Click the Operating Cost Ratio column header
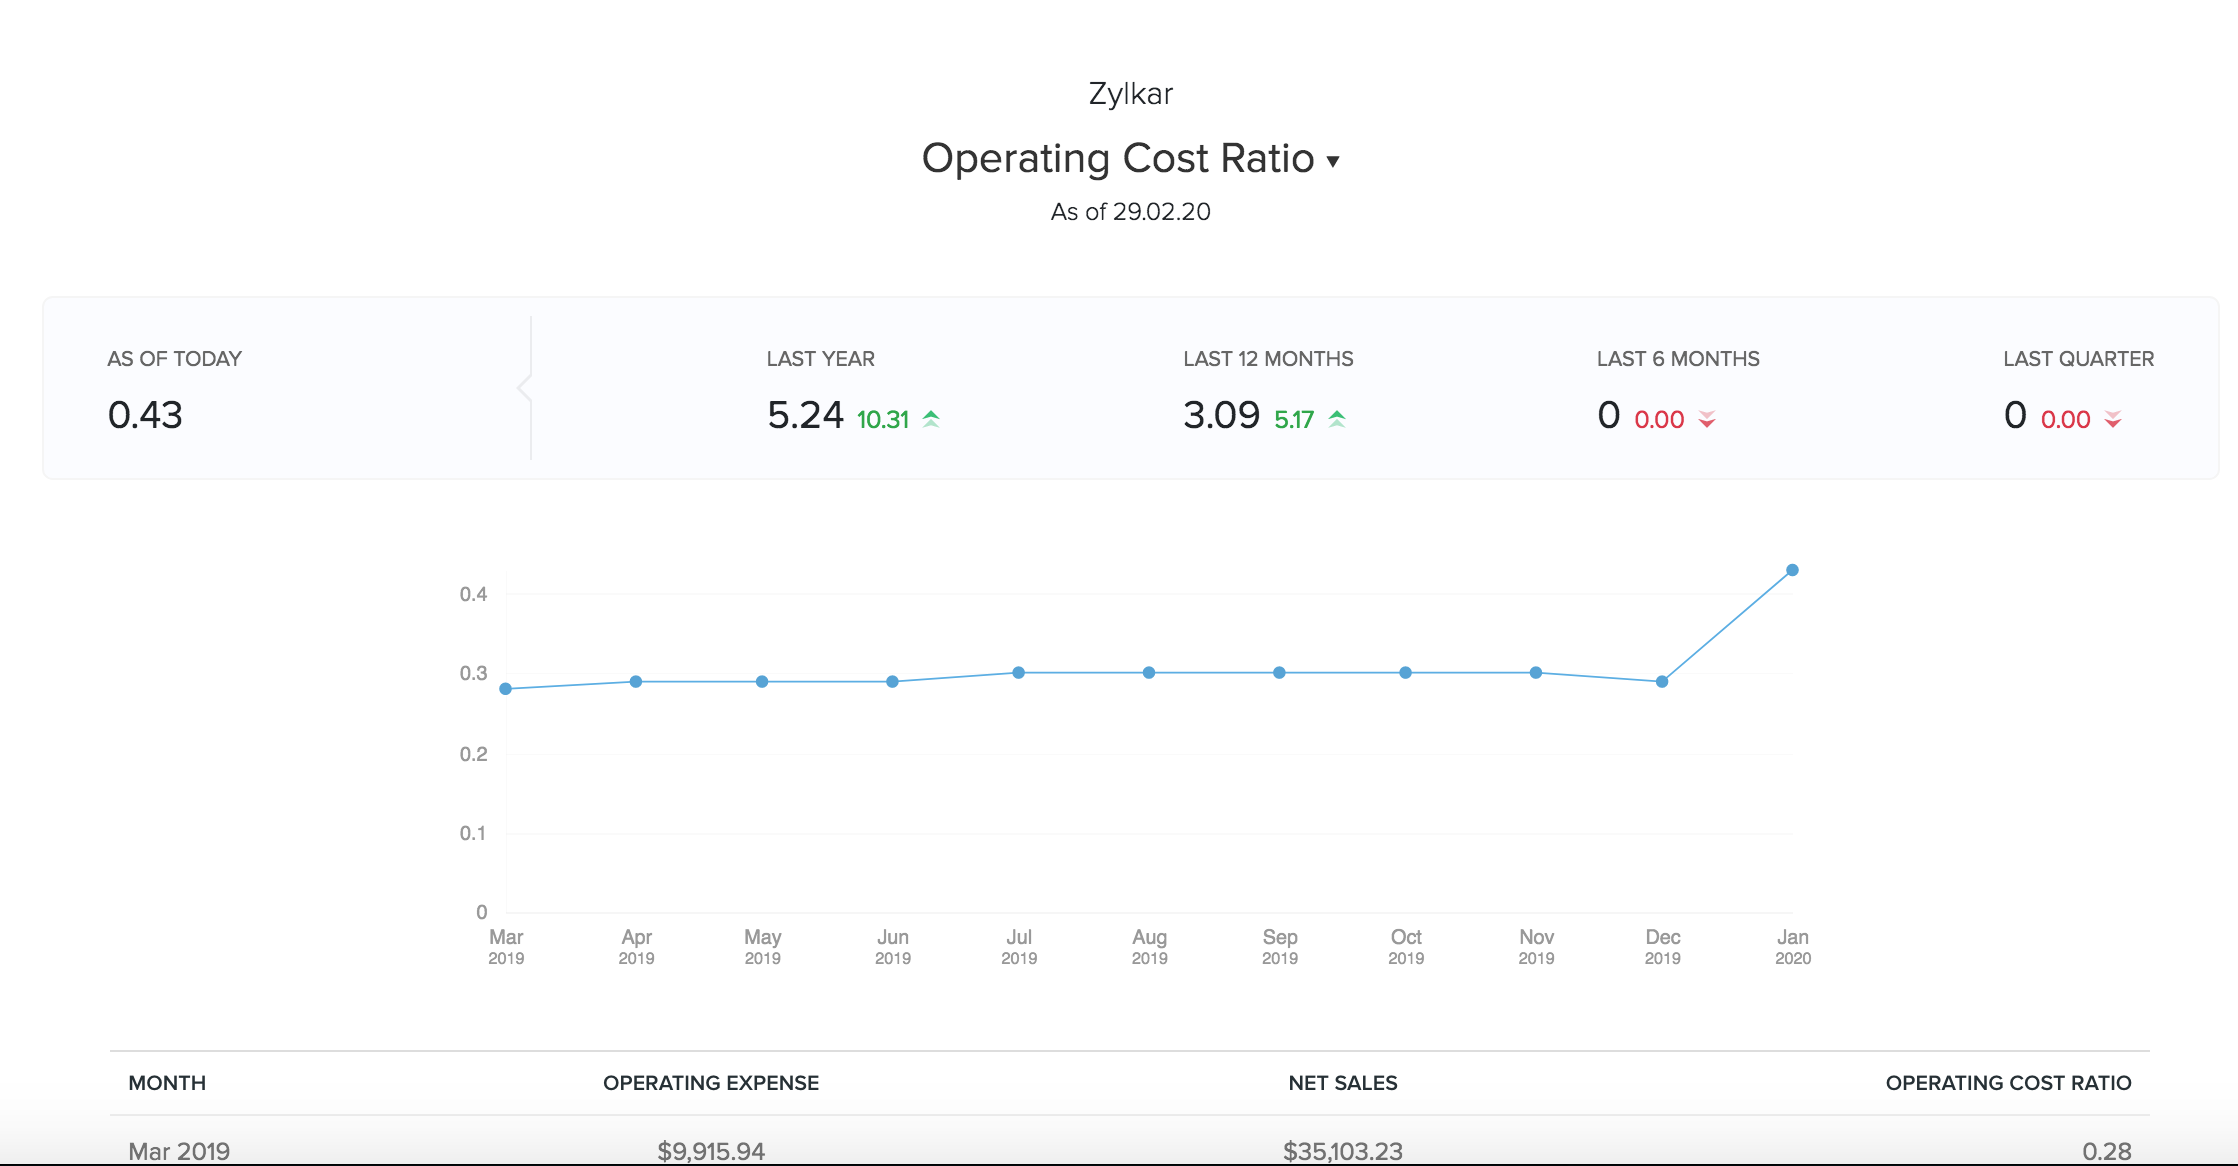This screenshot has height=1166, width=2238. point(2008,1083)
